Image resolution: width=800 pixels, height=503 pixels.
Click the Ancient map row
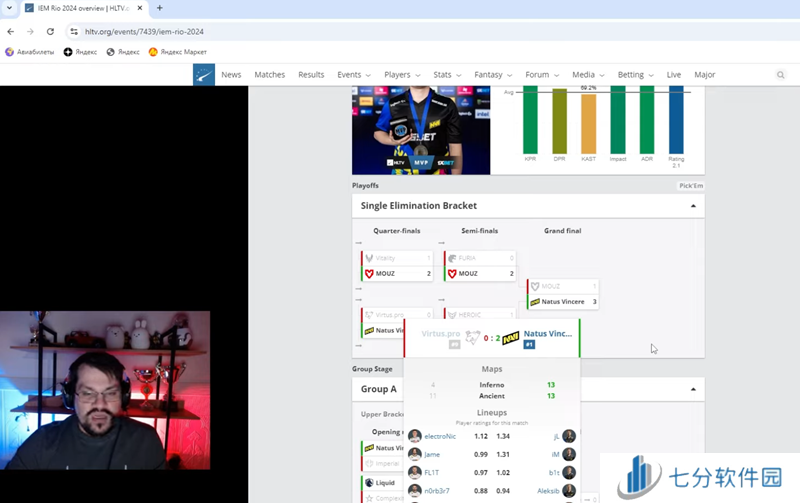pyautogui.click(x=492, y=396)
